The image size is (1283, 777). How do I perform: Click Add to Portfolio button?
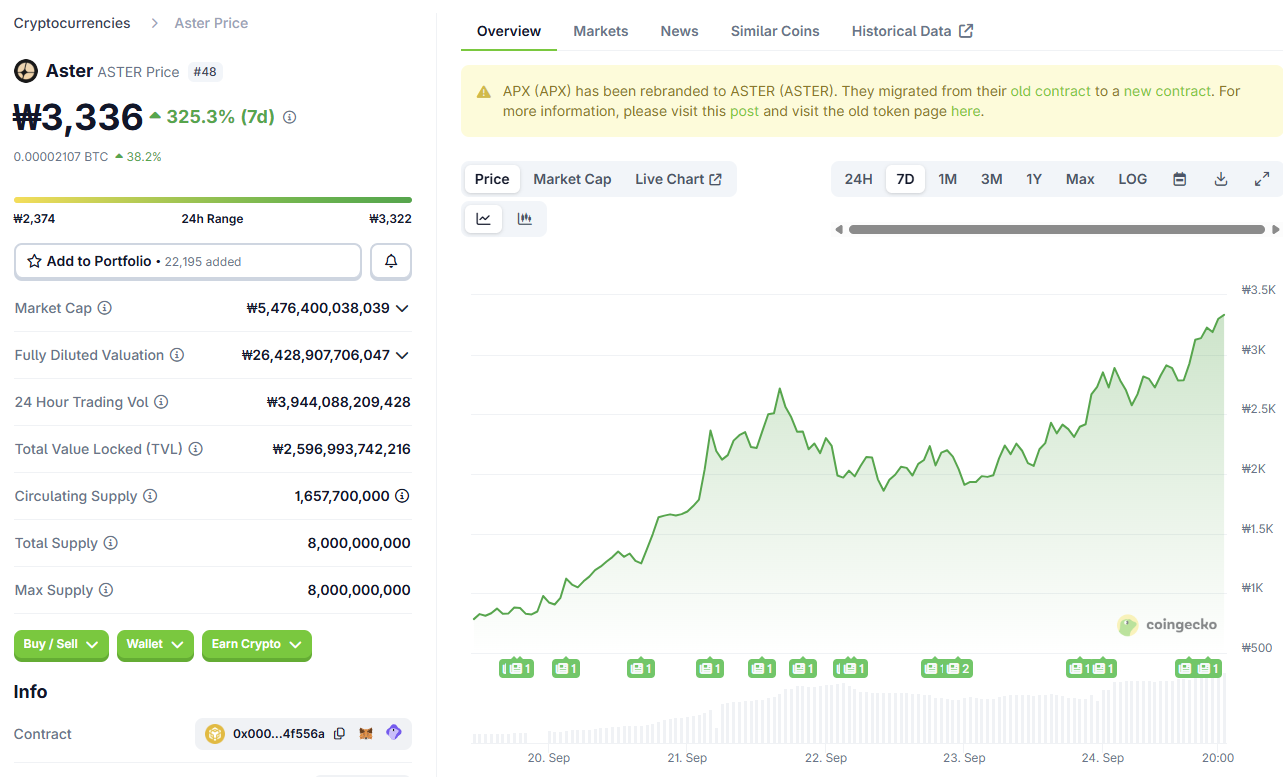click(x=188, y=261)
